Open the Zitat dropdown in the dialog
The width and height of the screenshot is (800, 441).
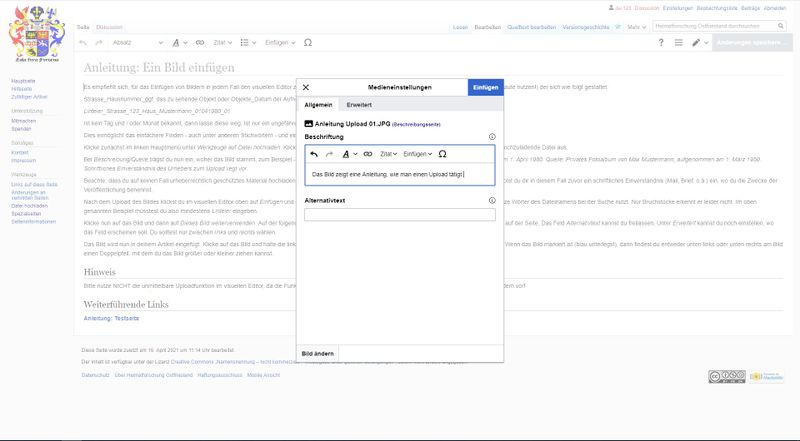tap(388, 154)
